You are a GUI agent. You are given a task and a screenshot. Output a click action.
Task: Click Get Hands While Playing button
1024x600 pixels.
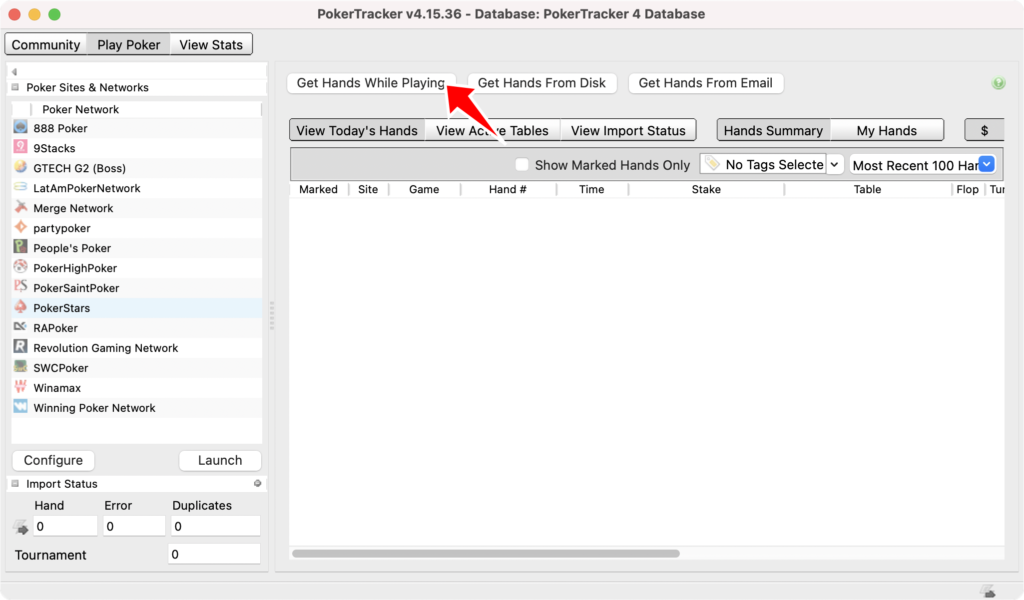[x=371, y=83]
